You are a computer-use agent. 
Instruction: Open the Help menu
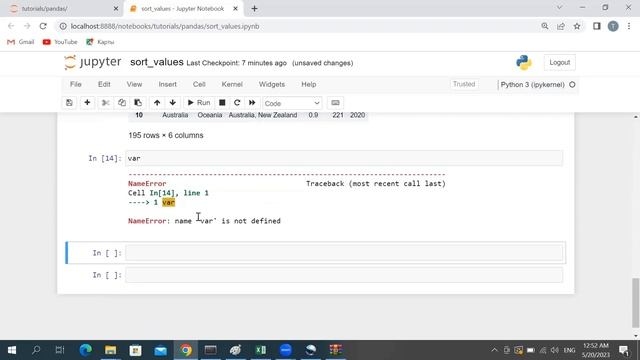[309, 84]
